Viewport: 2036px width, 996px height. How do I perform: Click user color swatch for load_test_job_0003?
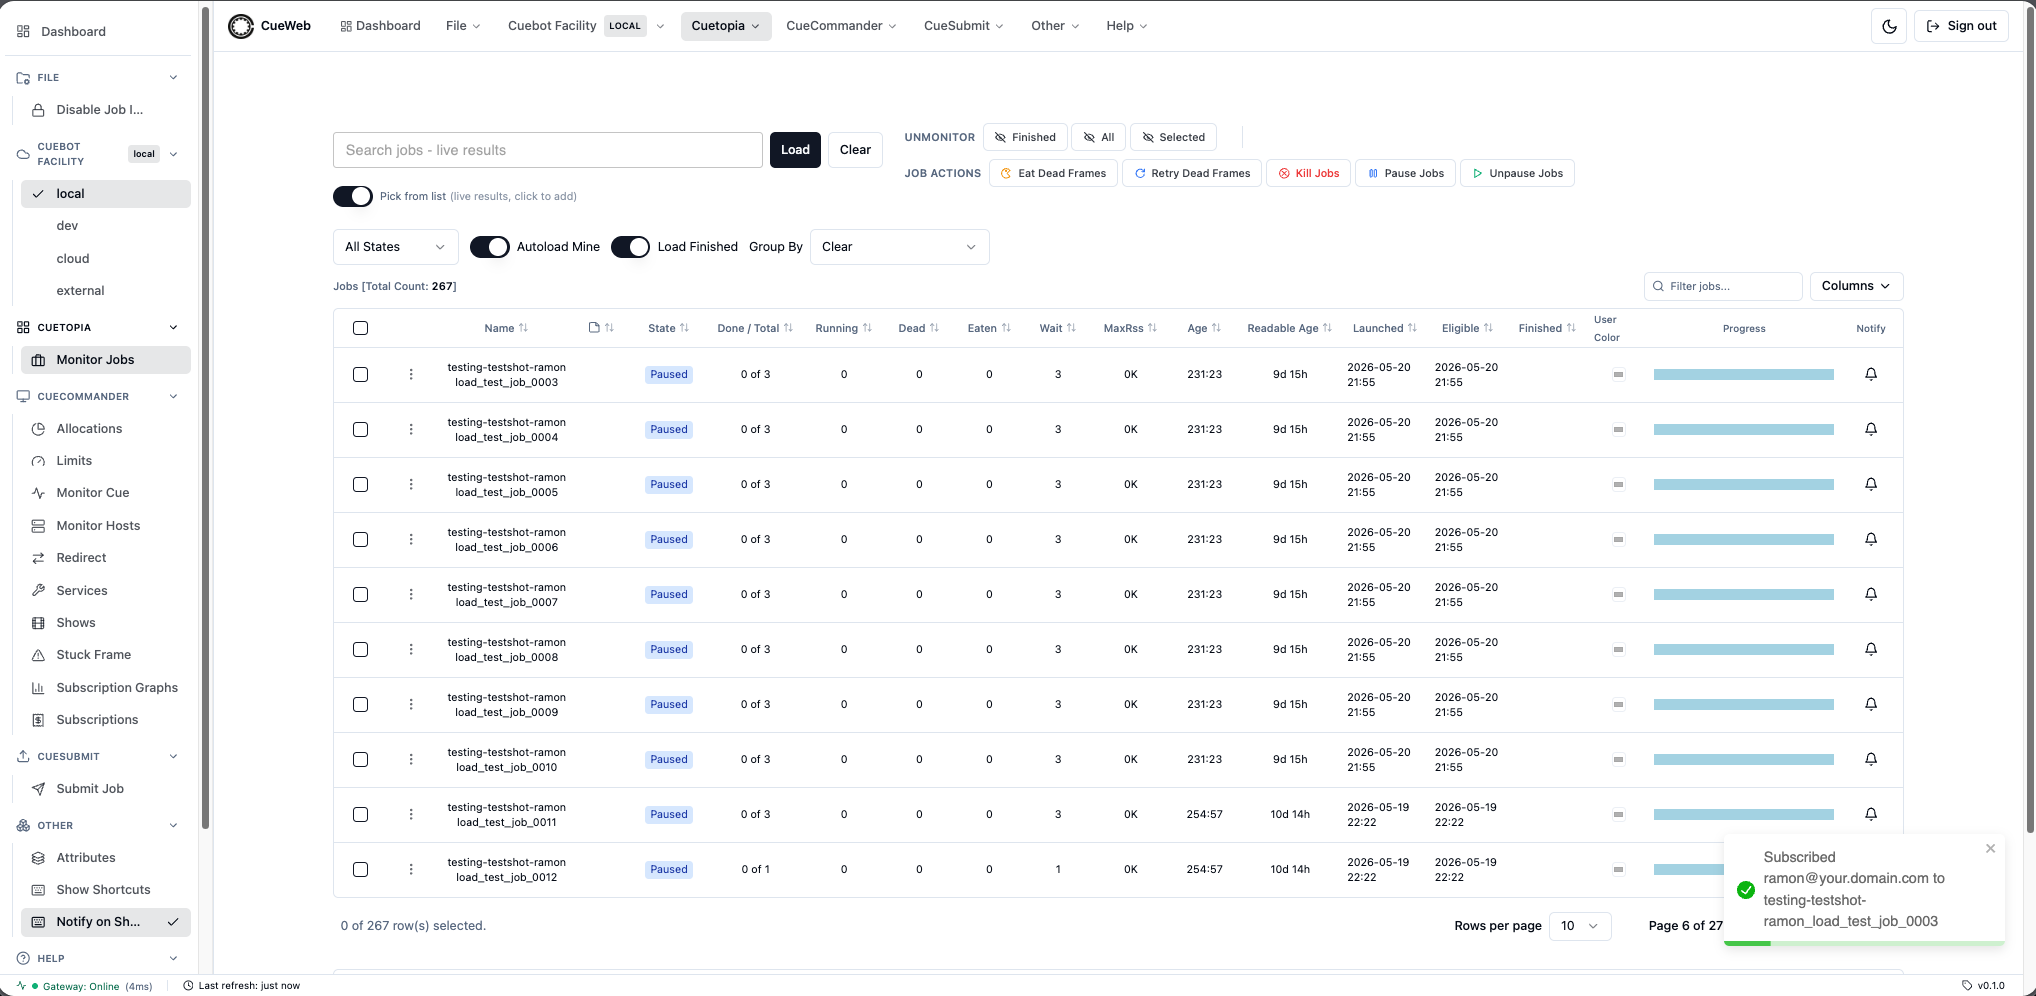tap(1618, 375)
